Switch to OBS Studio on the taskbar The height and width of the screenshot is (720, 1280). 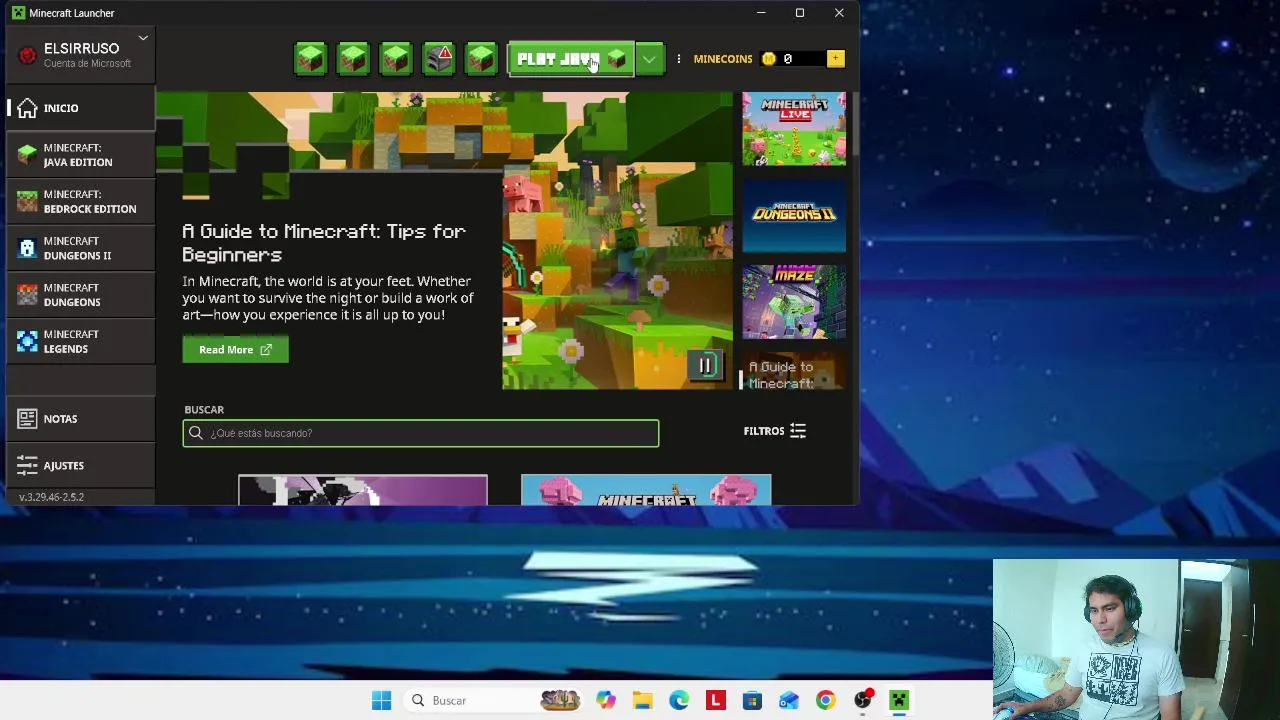point(862,701)
